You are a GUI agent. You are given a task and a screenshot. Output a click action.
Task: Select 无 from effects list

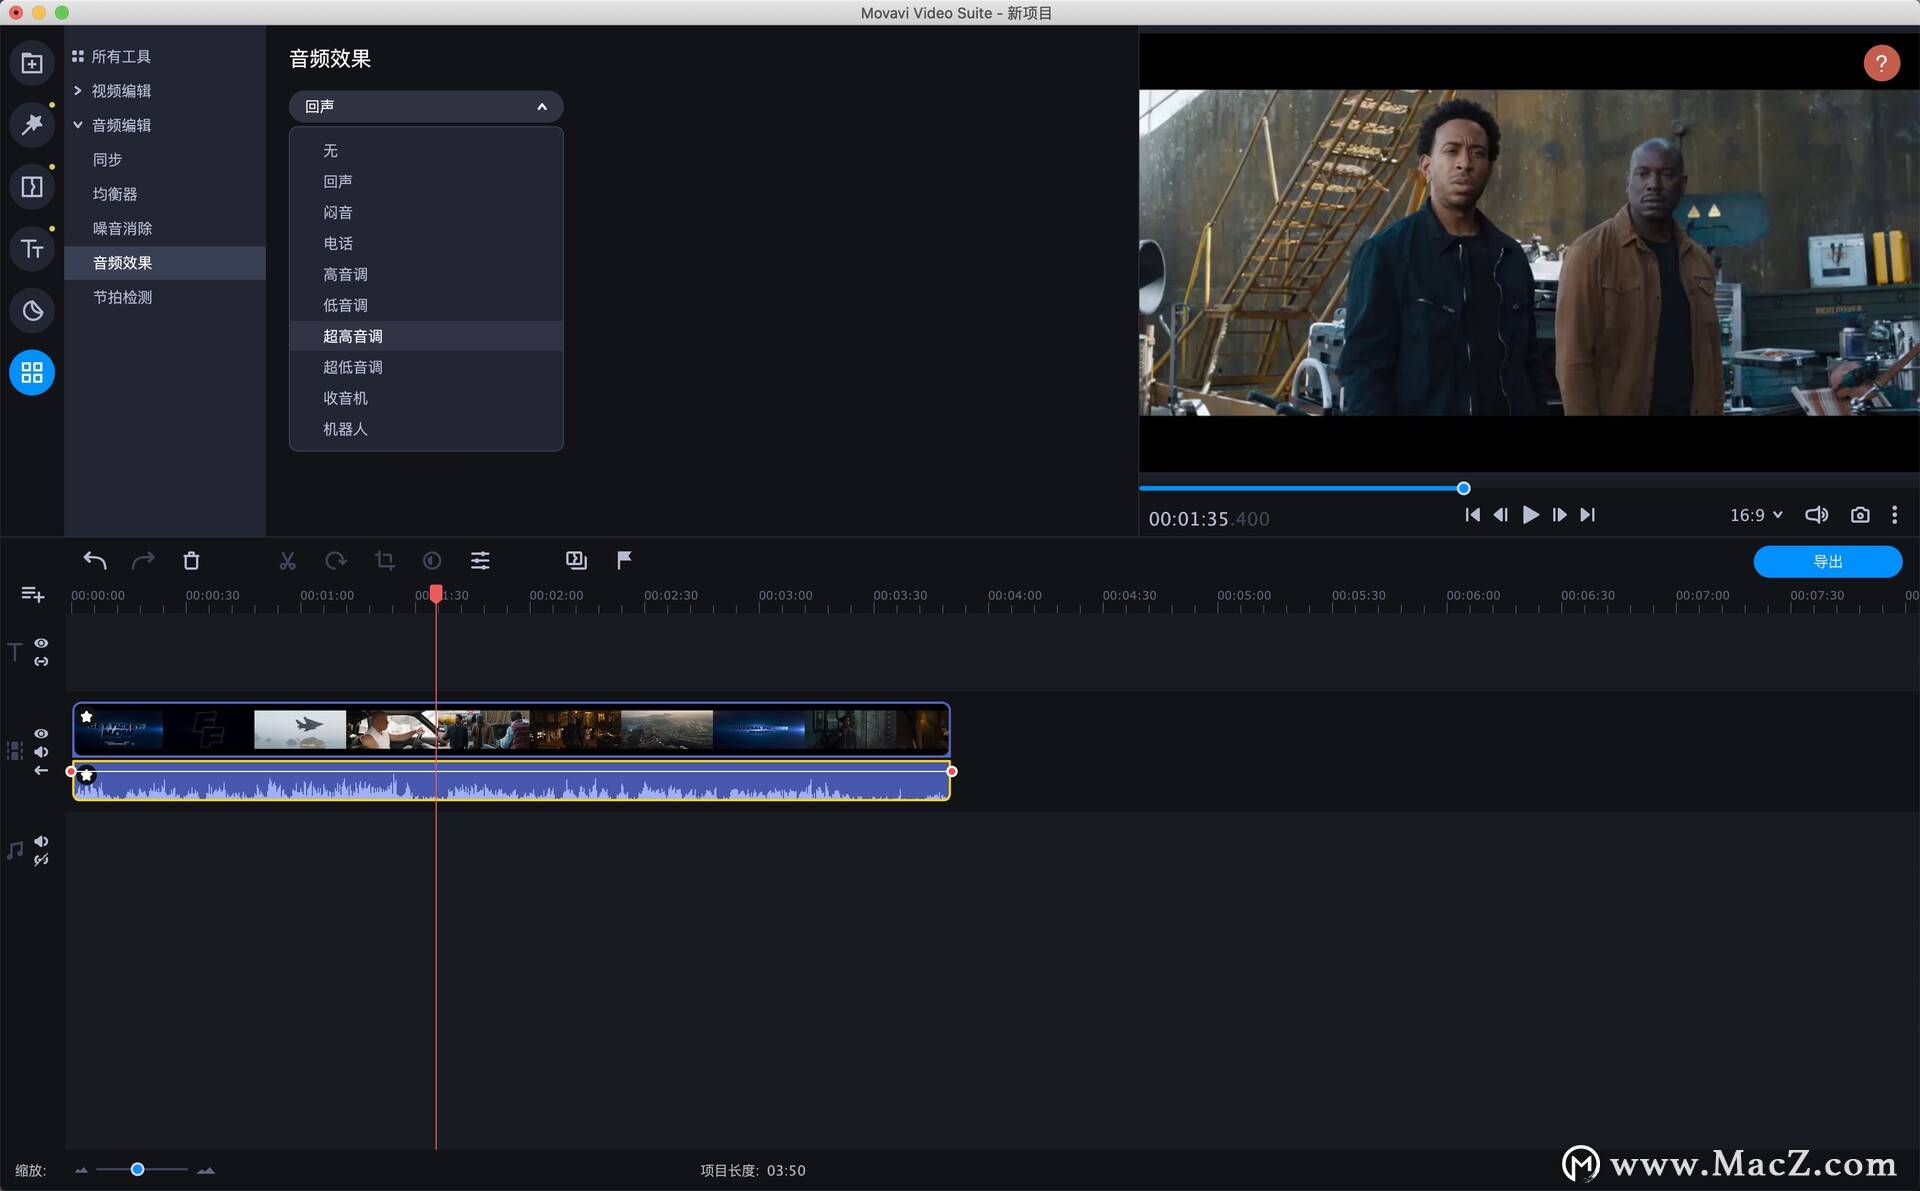tap(426, 151)
